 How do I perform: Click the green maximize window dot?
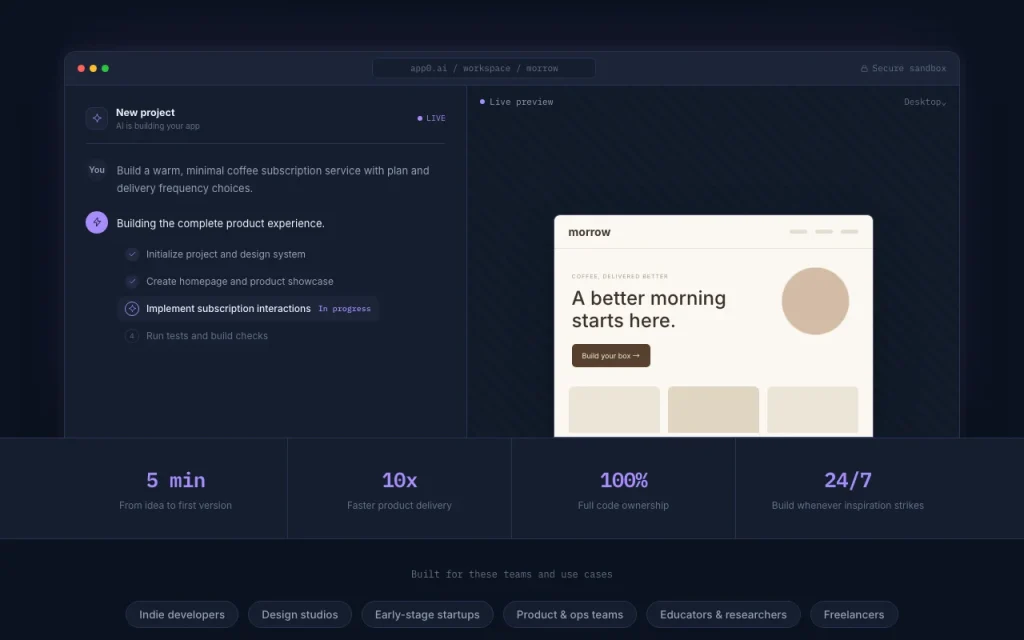[x=105, y=69]
